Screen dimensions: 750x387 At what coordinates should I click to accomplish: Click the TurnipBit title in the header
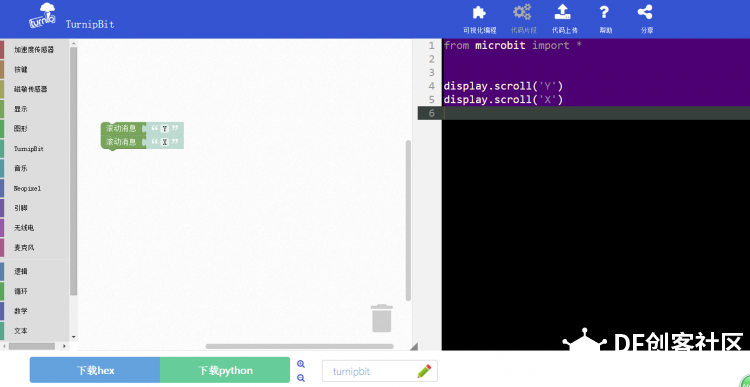click(90, 24)
